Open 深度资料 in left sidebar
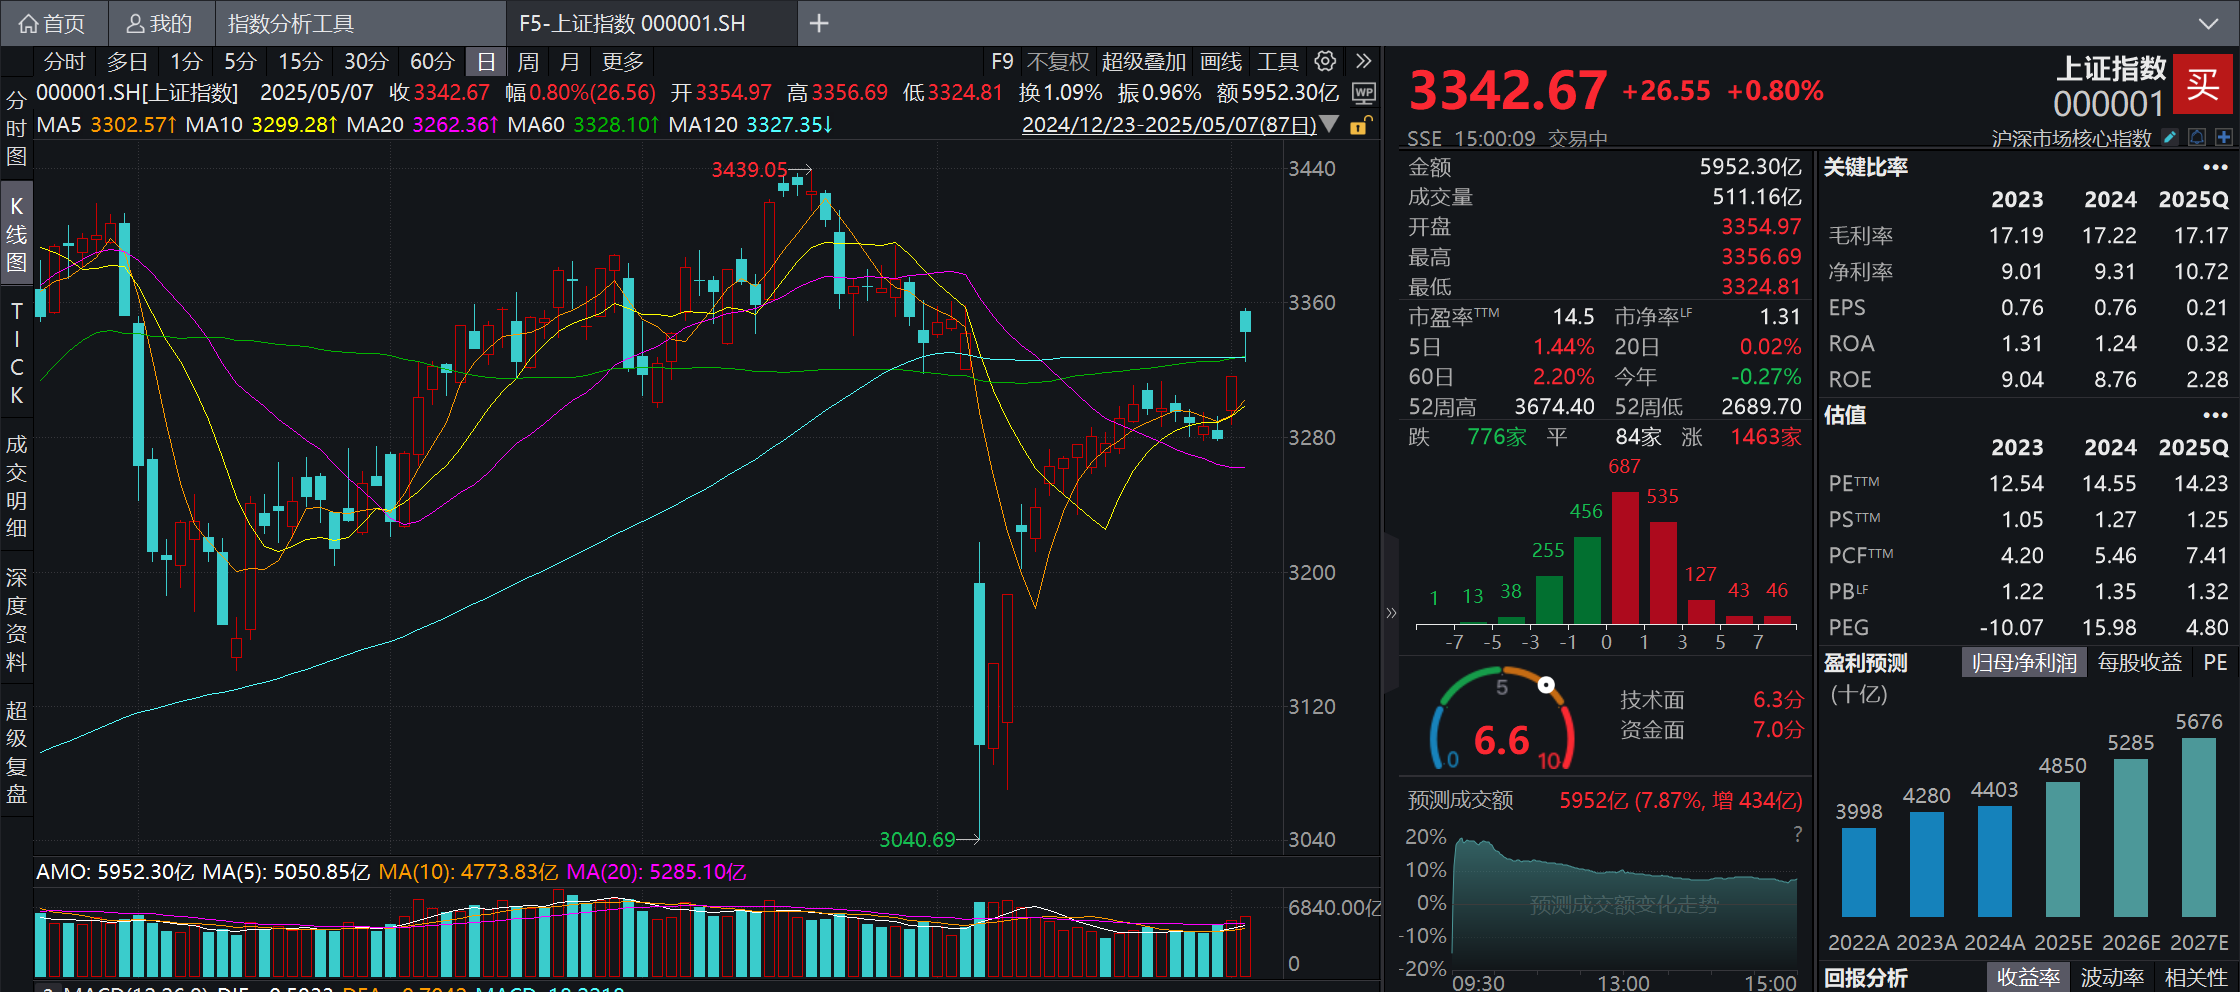2240x992 pixels. pos(16,619)
